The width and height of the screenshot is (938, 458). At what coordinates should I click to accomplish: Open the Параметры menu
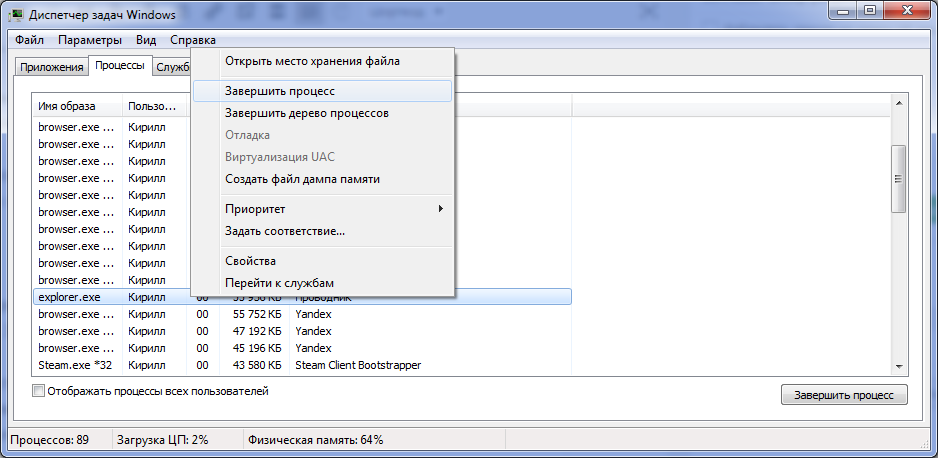click(x=90, y=41)
